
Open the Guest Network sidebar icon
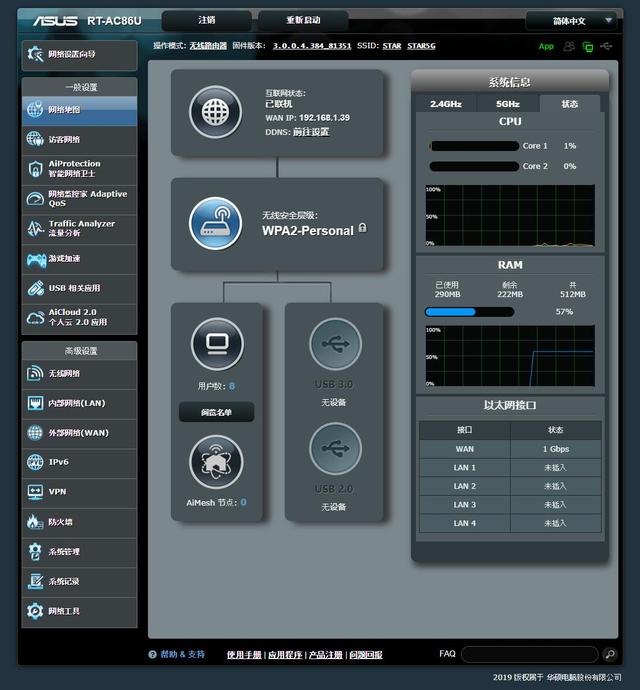(35, 139)
